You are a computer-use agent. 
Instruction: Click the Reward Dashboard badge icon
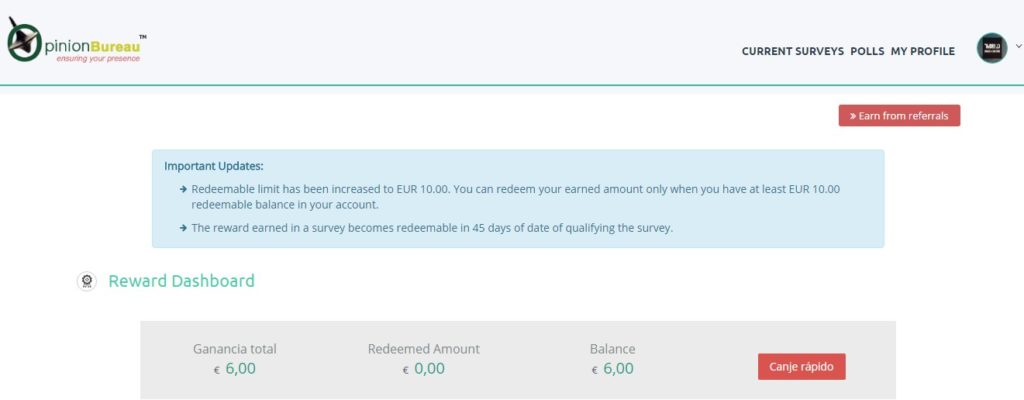coord(86,281)
